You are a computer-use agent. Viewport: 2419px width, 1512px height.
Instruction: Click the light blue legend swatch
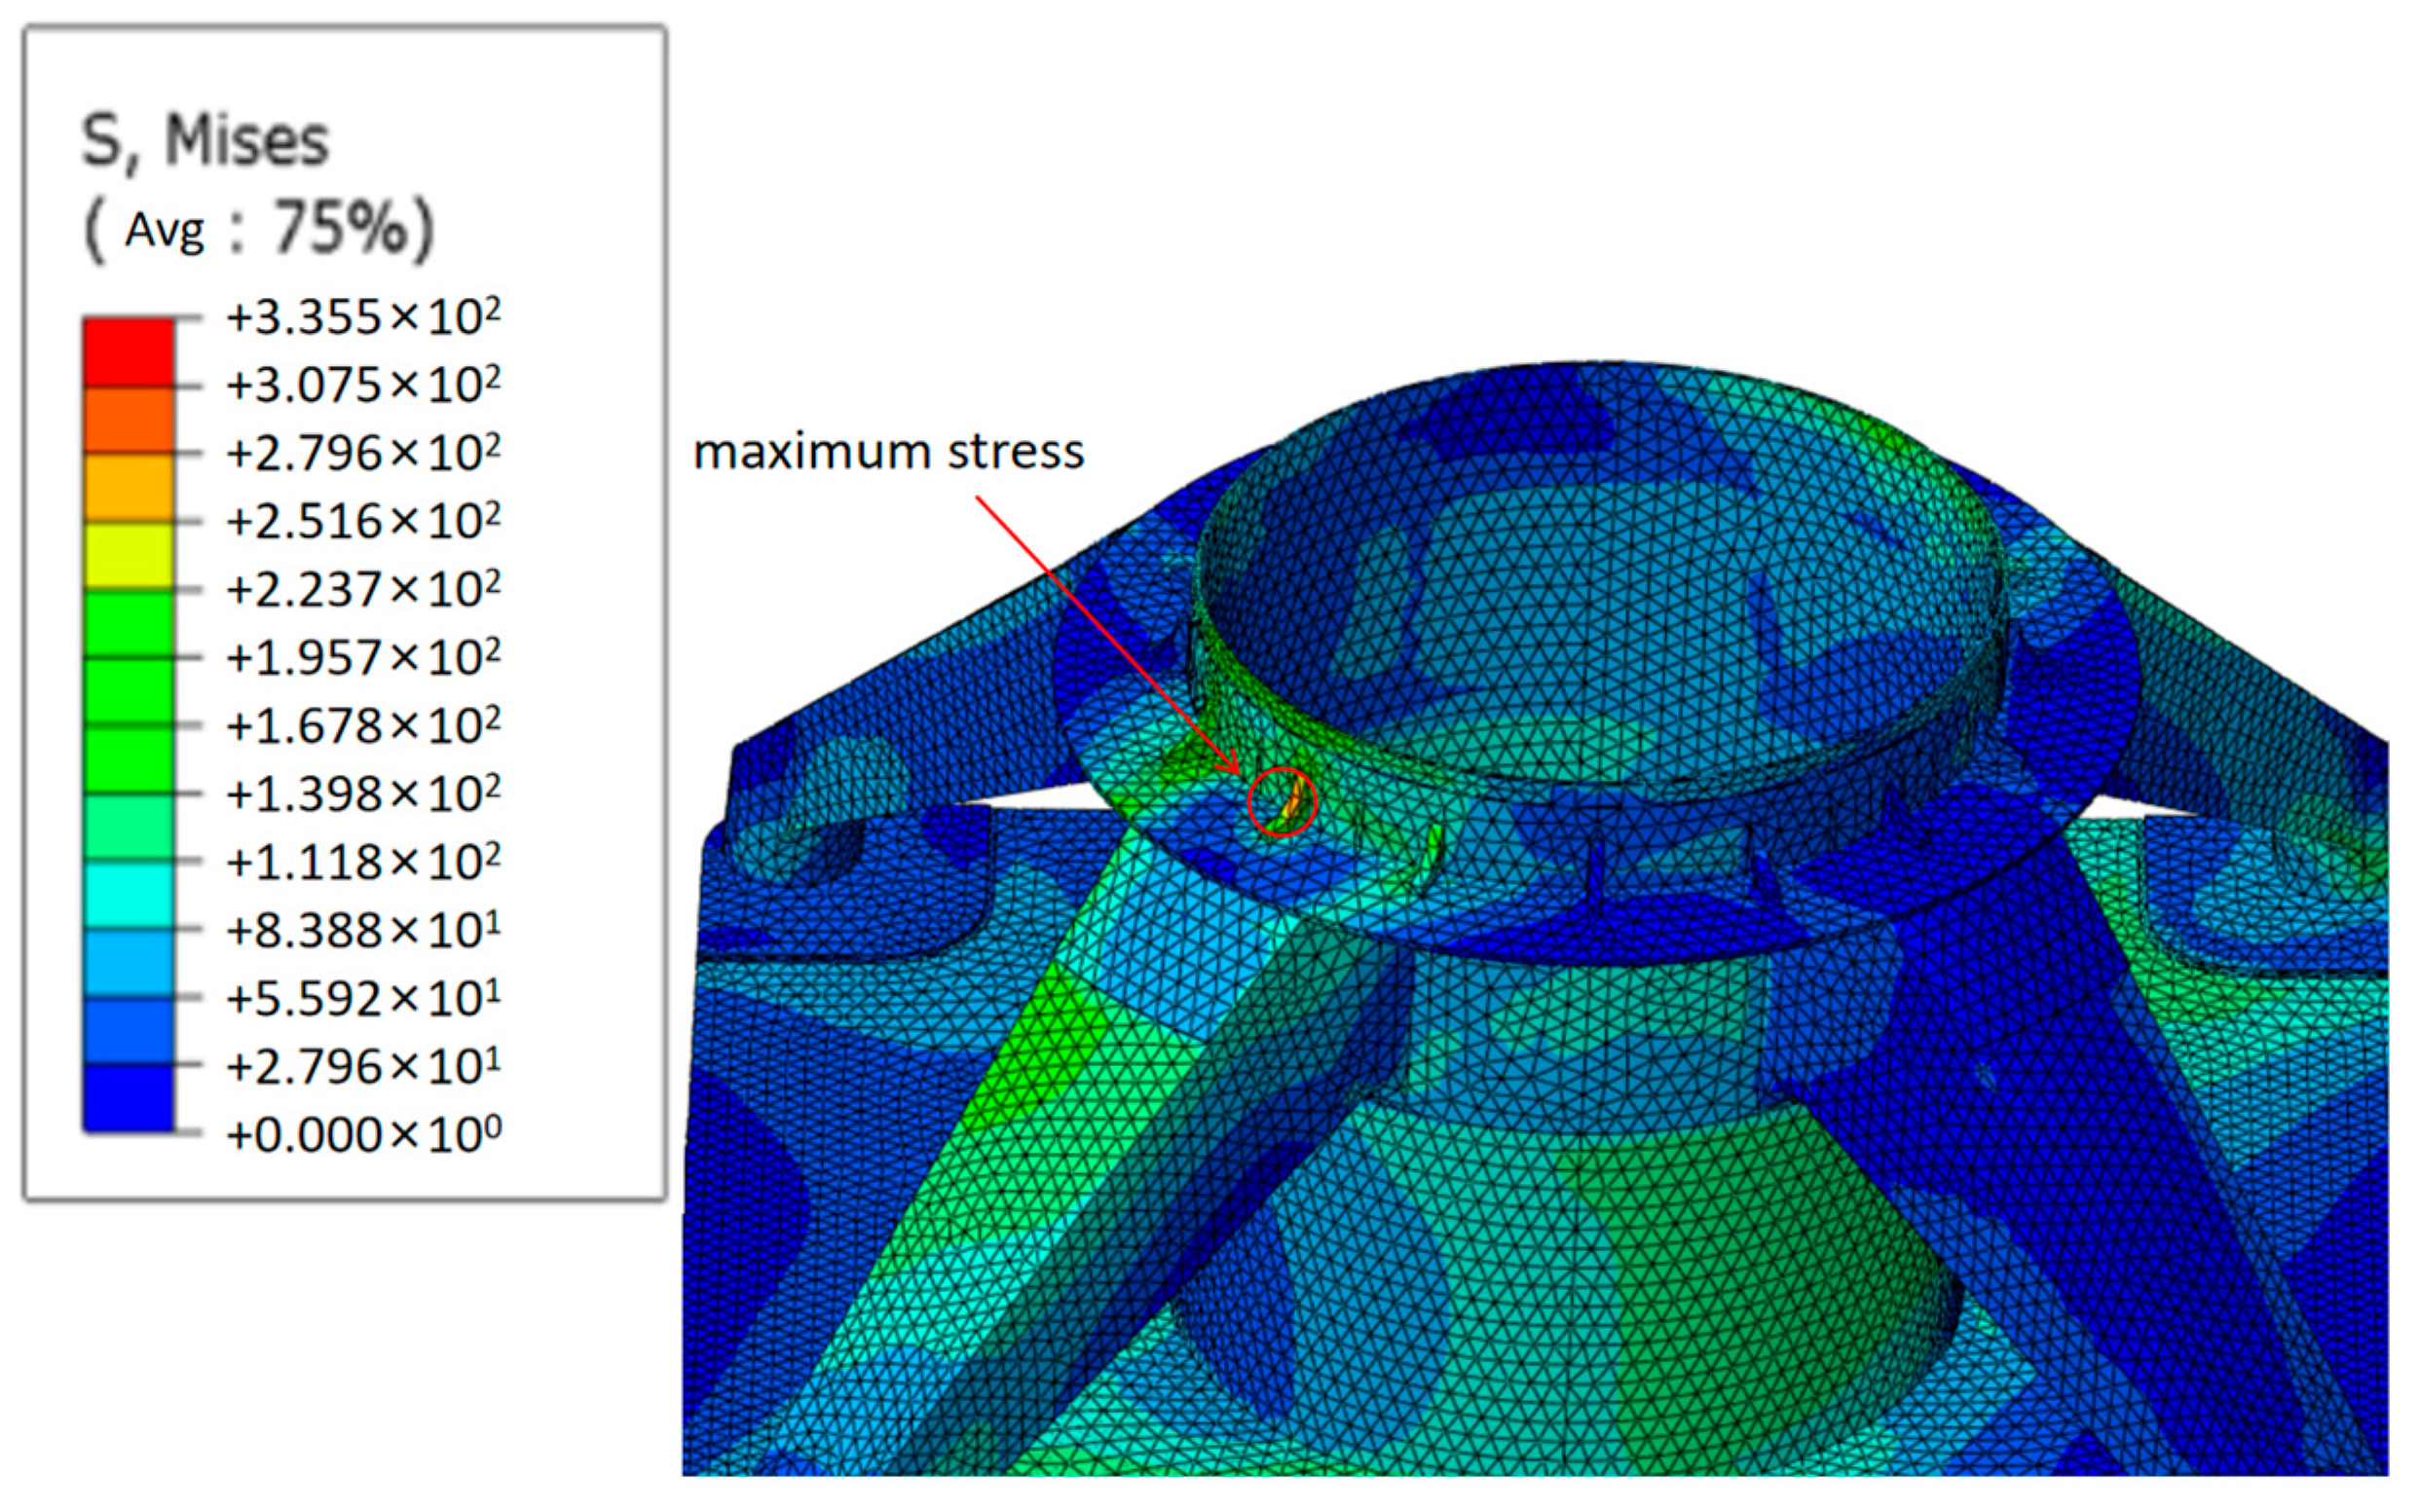tap(128, 964)
